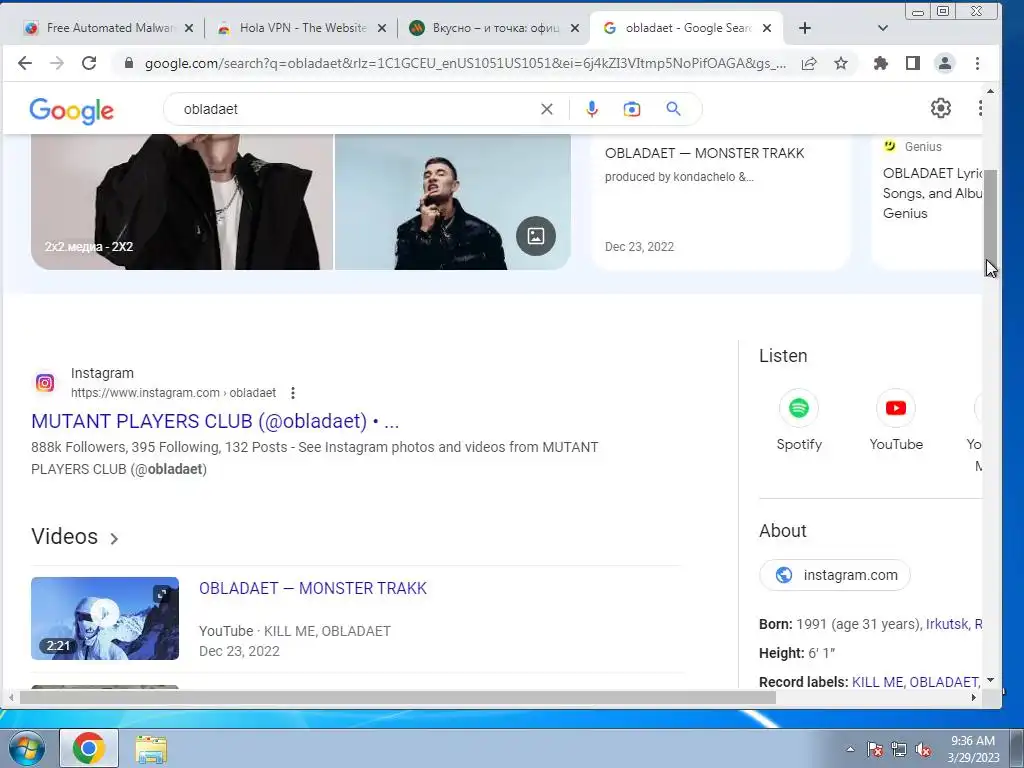Open a new browser tab
Viewport: 1024px width, 768px height.
(x=805, y=28)
